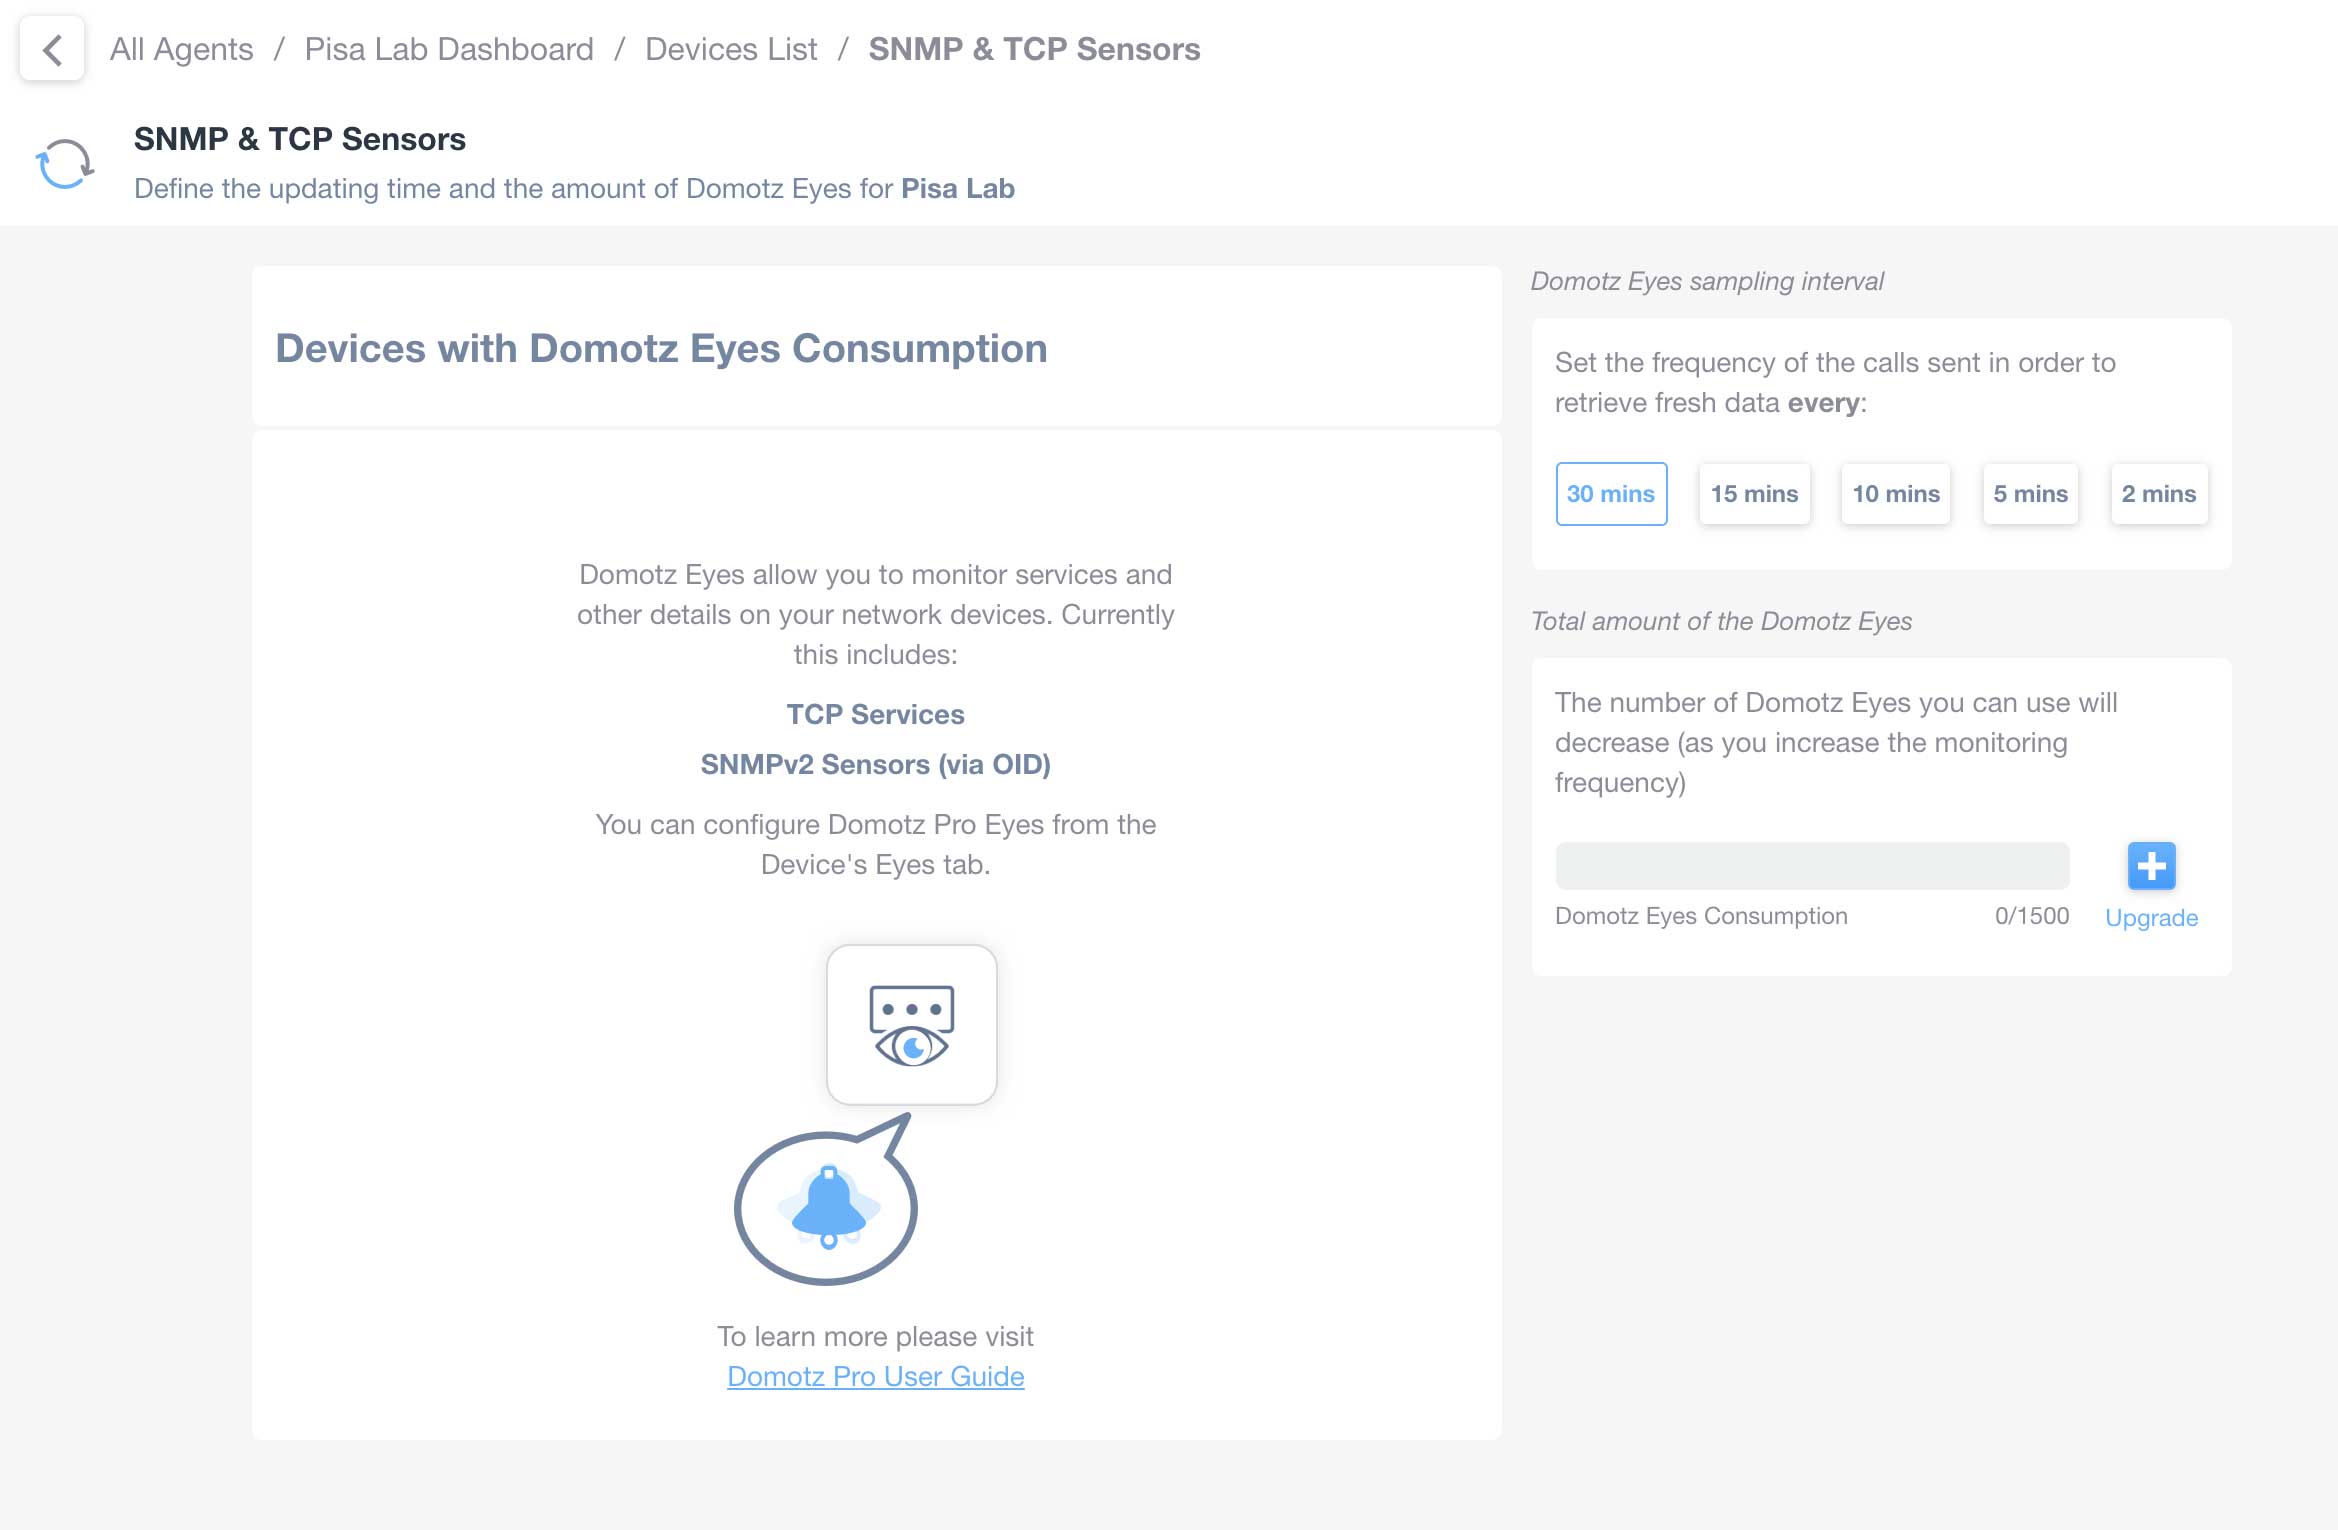
Task: Select the 15 mins sampling interval
Action: pyautogui.click(x=1754, y=494)
